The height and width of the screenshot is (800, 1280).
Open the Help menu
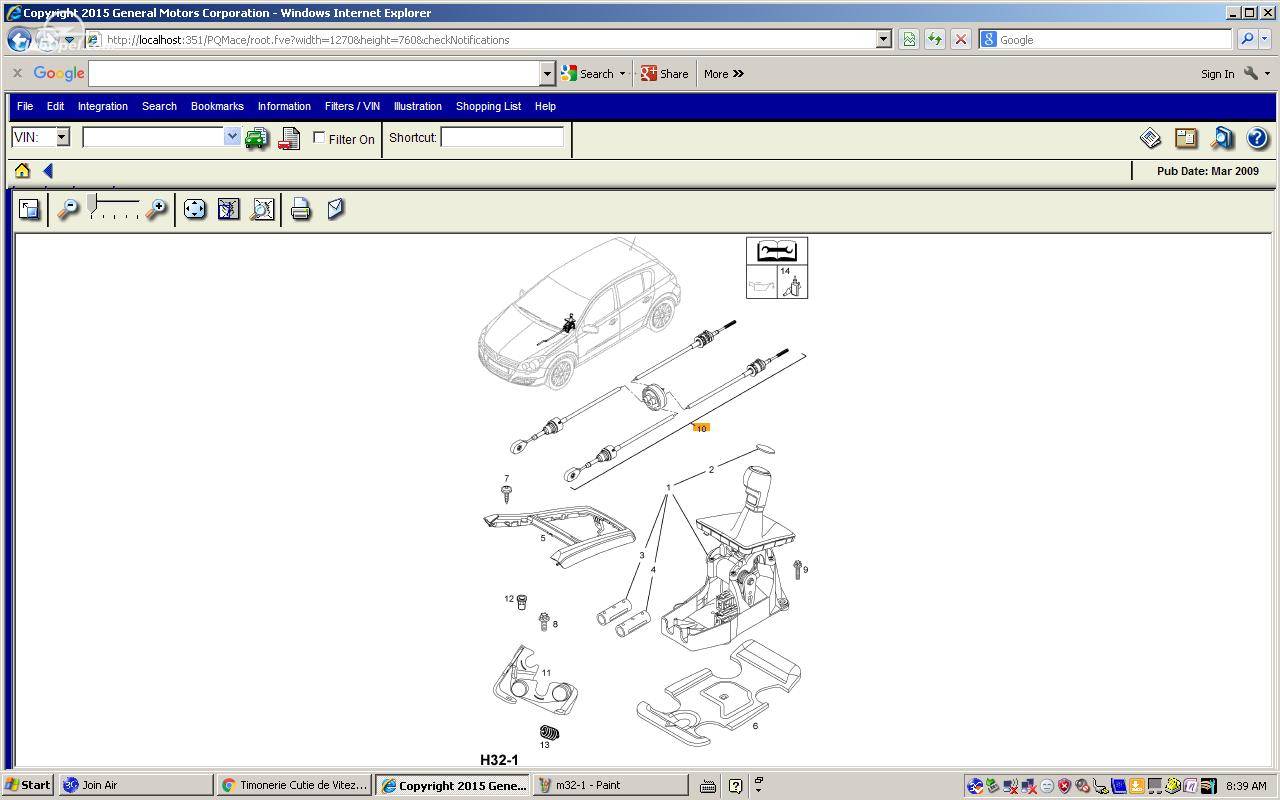click(545, 106)
